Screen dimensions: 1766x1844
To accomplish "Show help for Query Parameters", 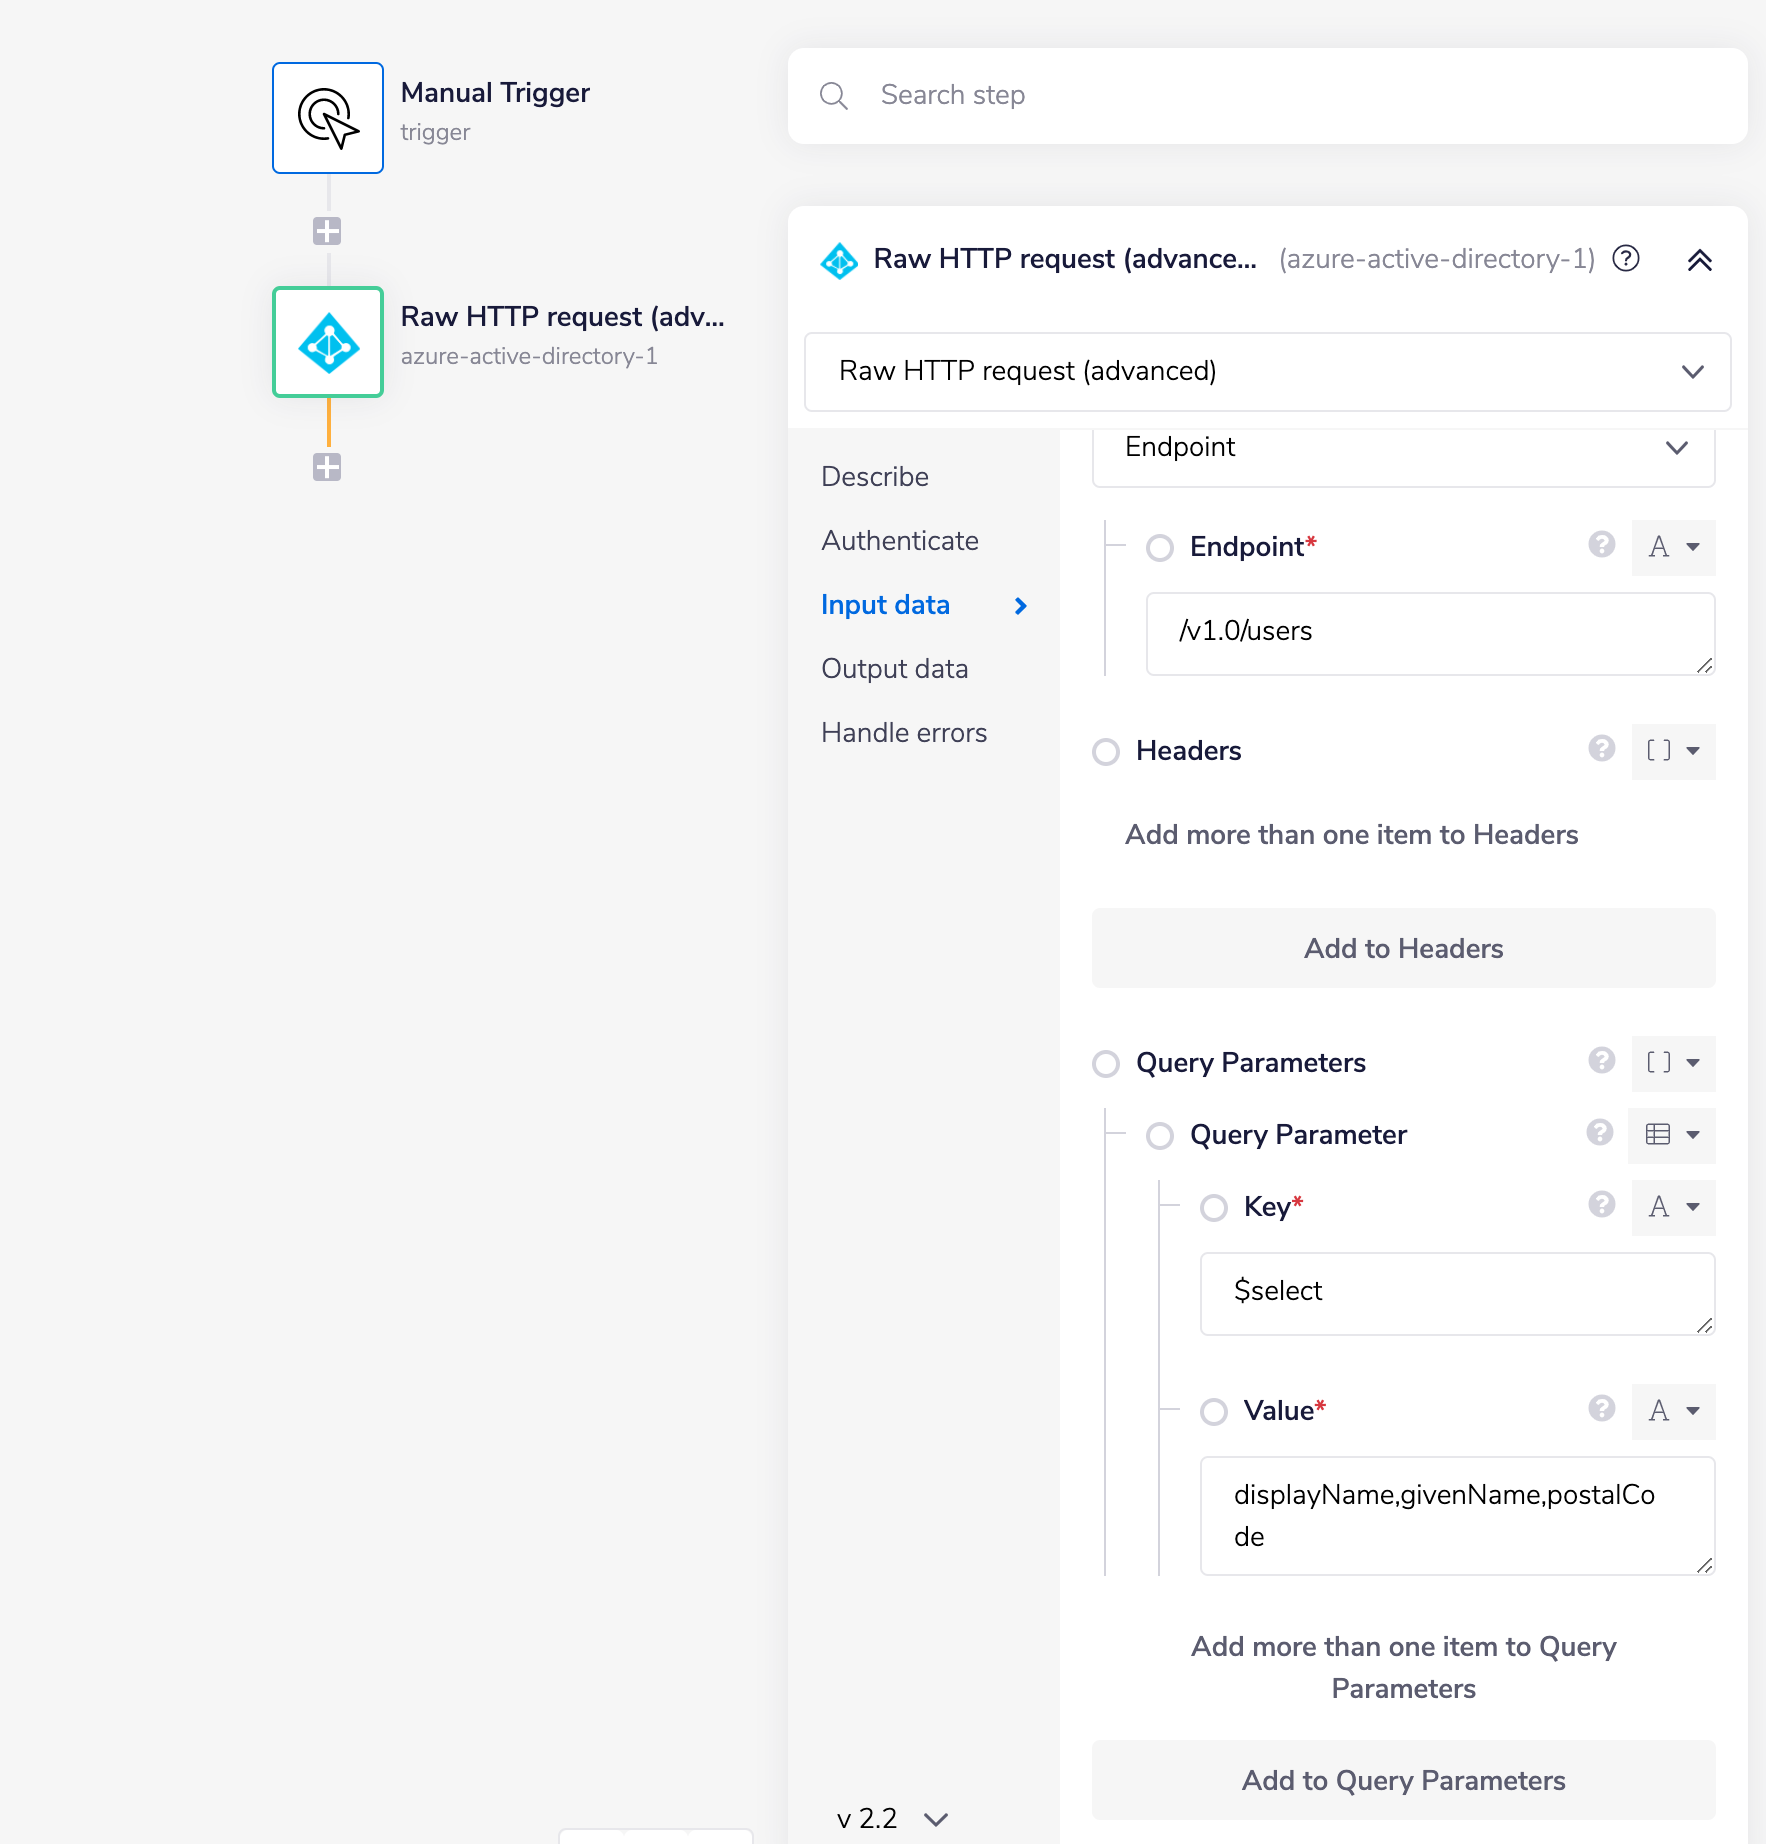I will [1601, 1061].
